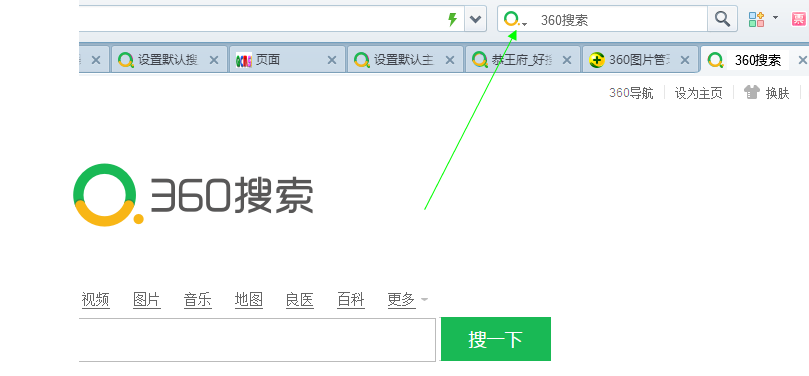Open the 音乐 search category
Screen dimensions: 809x376
click(x=198, y=300)
